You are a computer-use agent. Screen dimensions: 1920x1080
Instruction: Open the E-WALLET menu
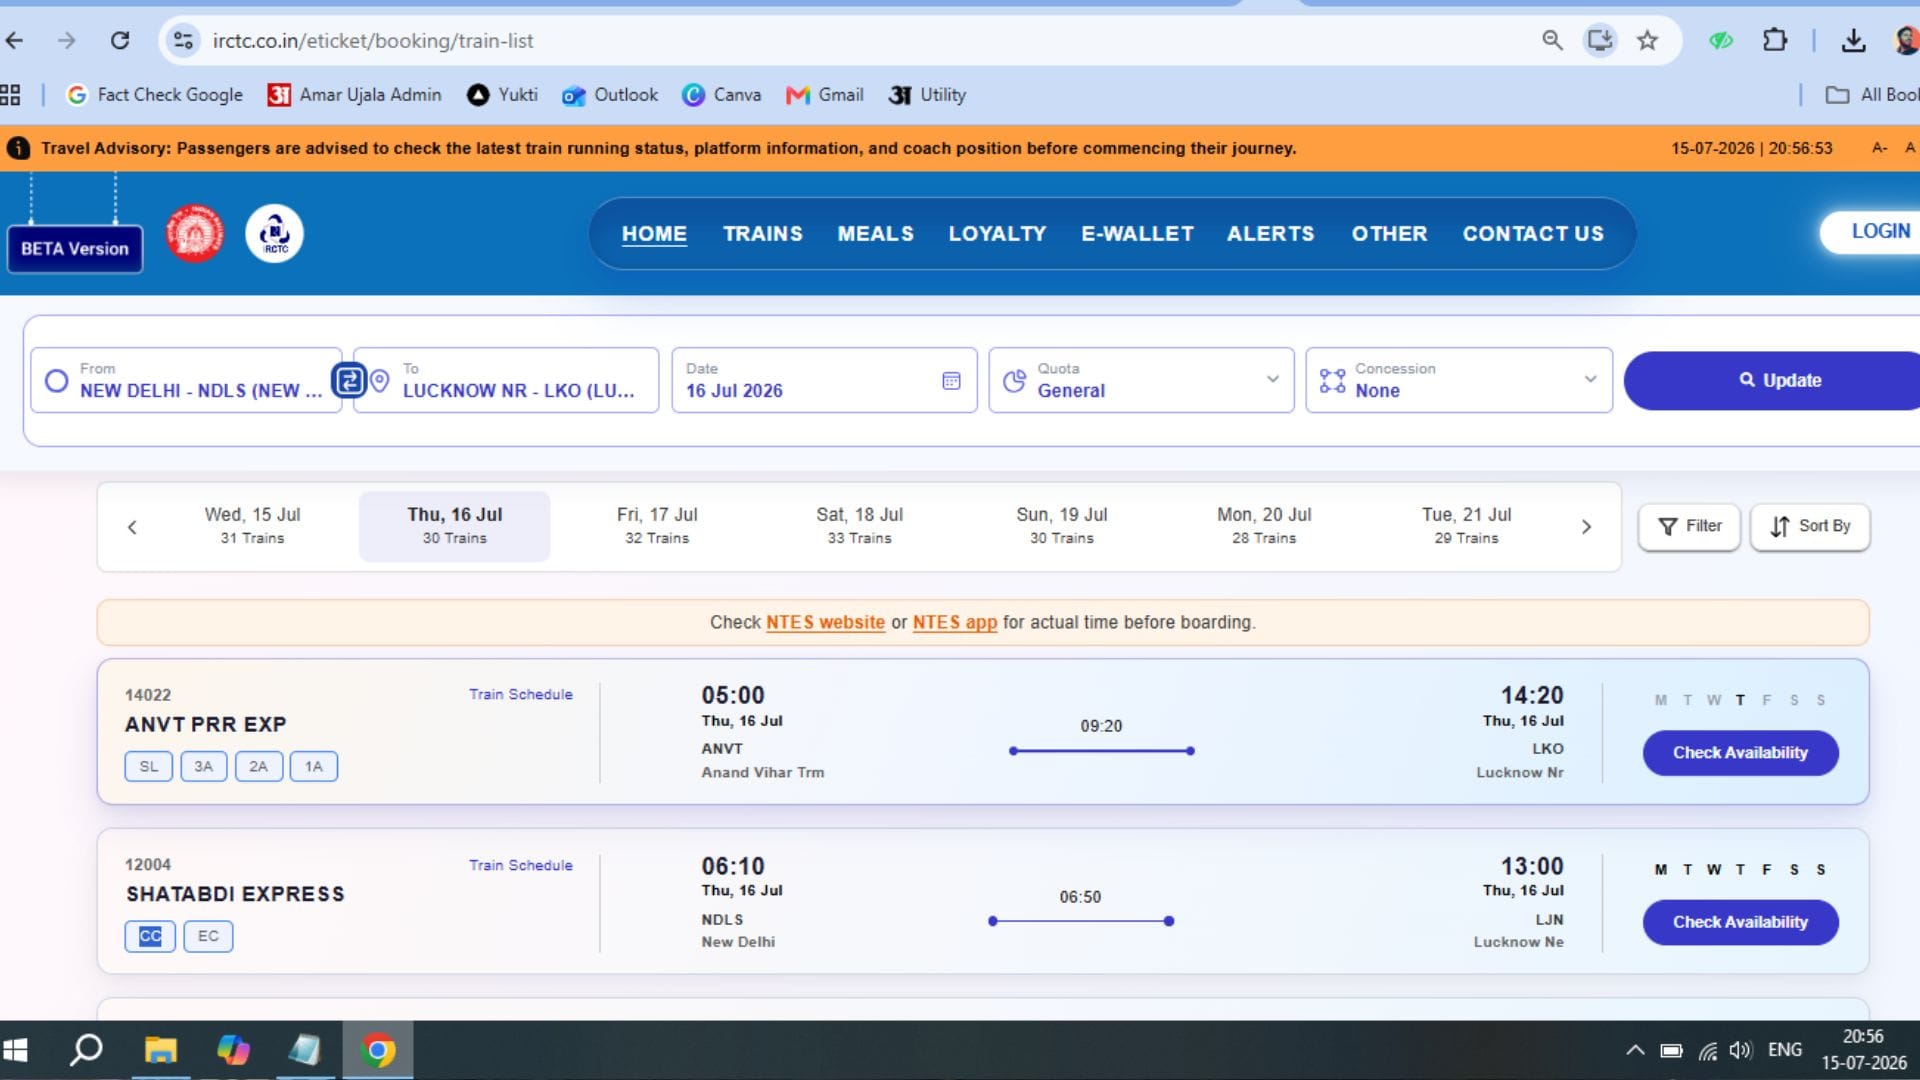[1138, 233]
